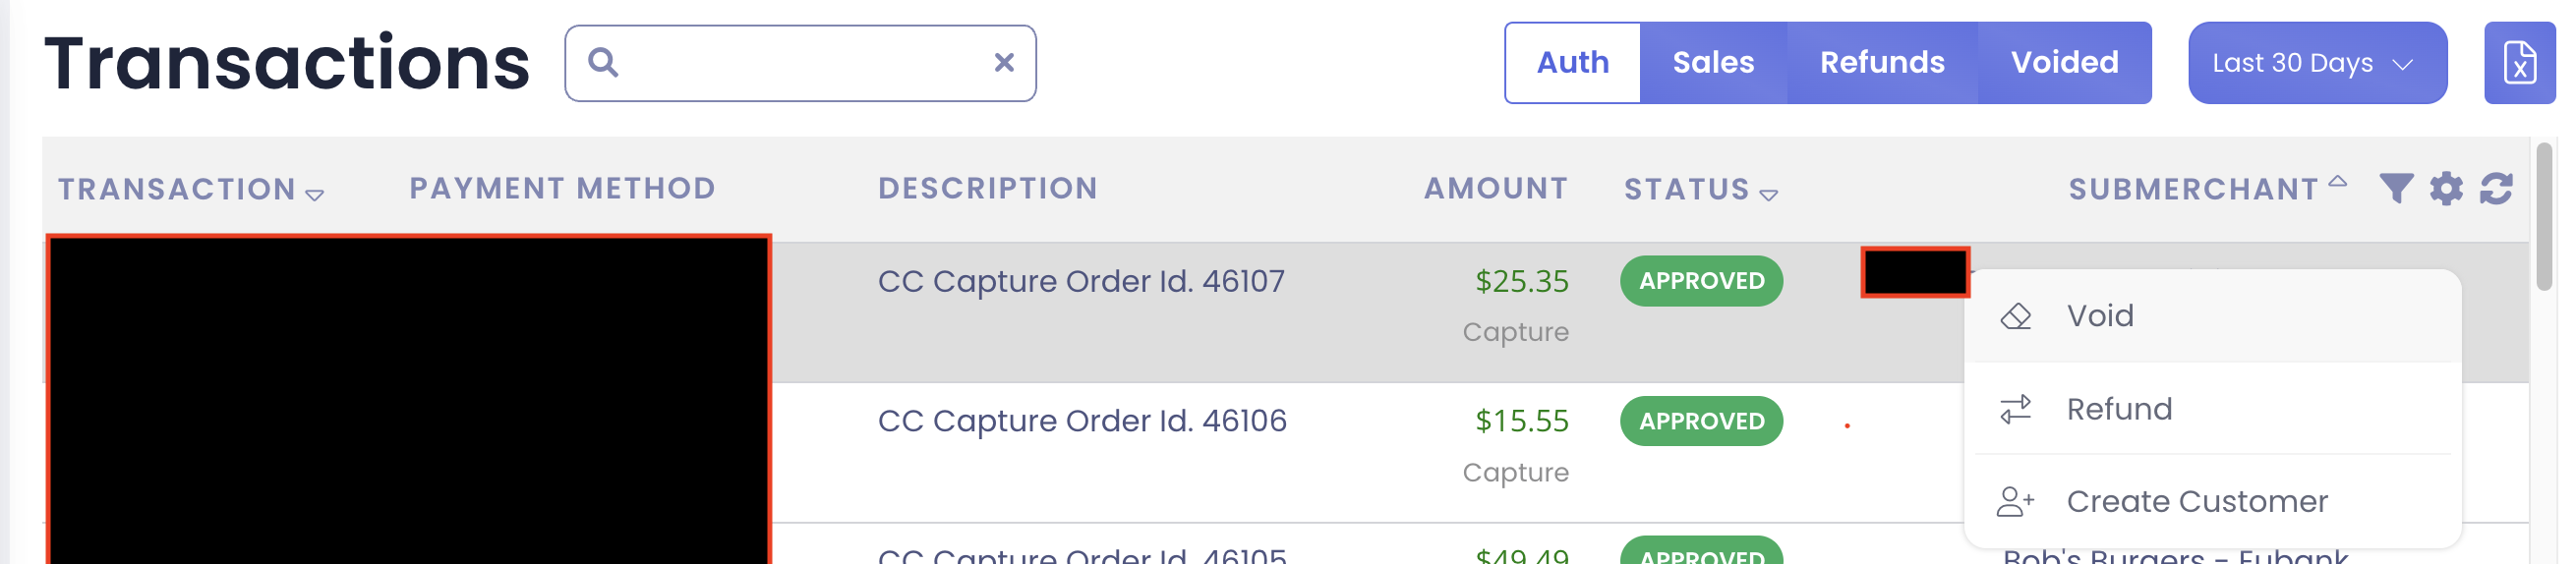
Task: Click the Create Customer person icon
Action: coord(2015,501)
